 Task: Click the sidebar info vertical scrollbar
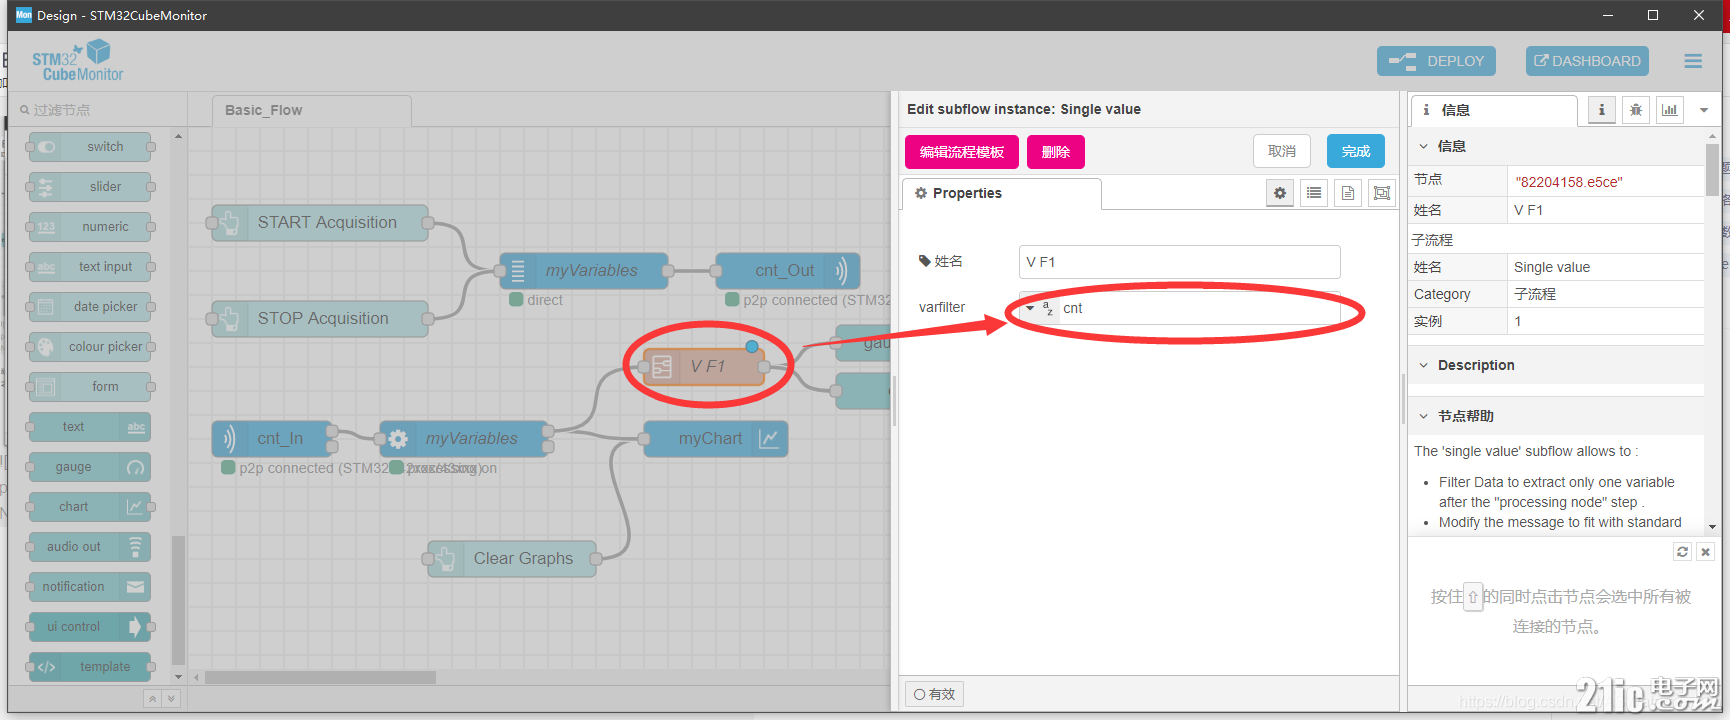1712,170
